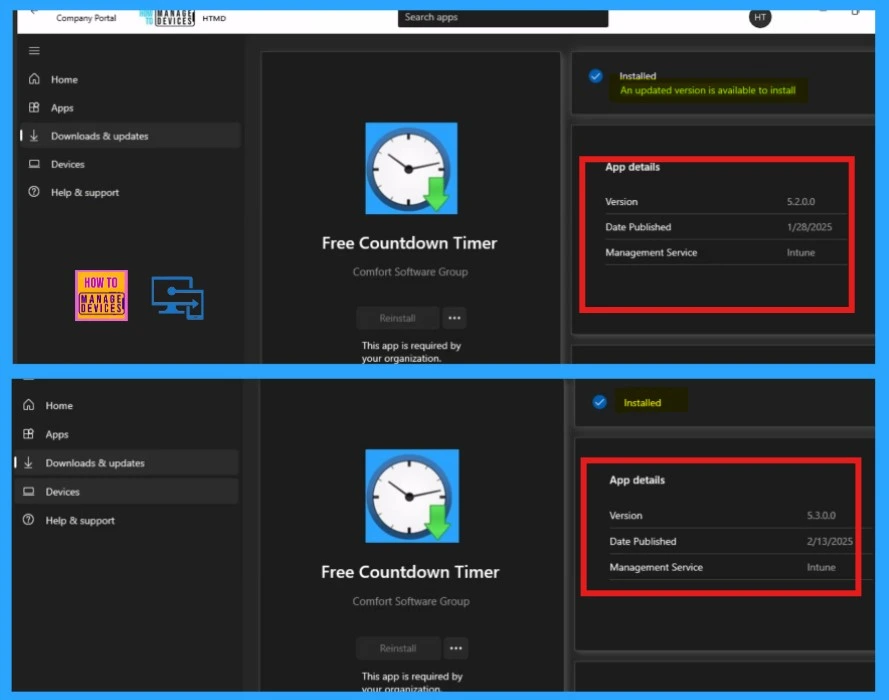Click the blue Installed checkmark in top screenshot
This screenshot has width=889, height=700.
595,76
